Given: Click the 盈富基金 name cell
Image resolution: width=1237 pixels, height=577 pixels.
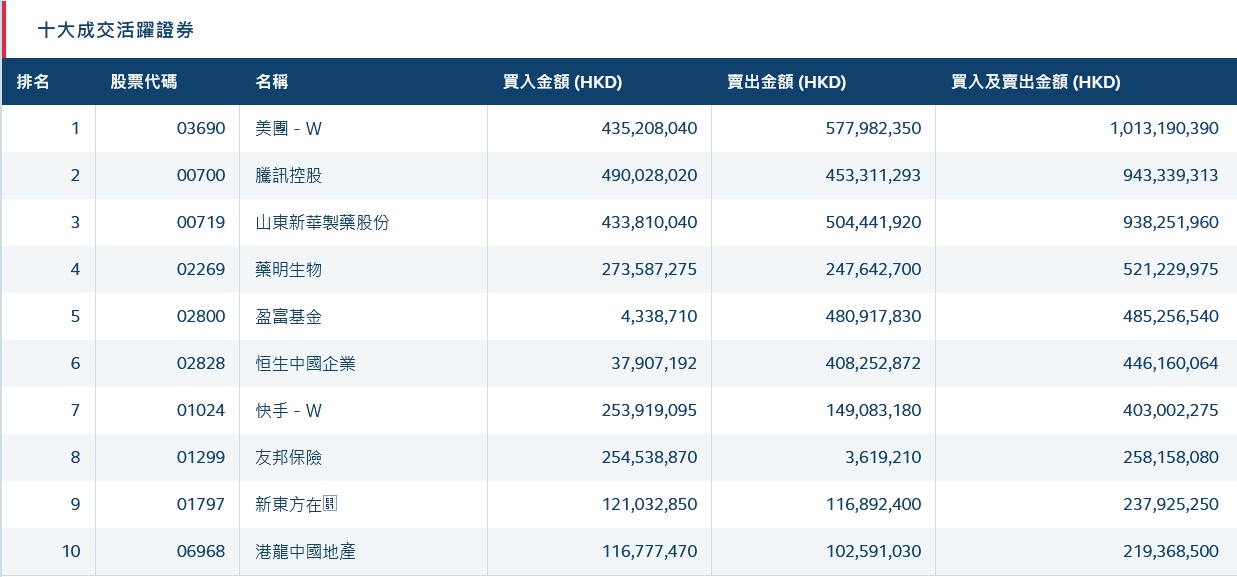Looking at the screenshot, I should coord(289,316).
